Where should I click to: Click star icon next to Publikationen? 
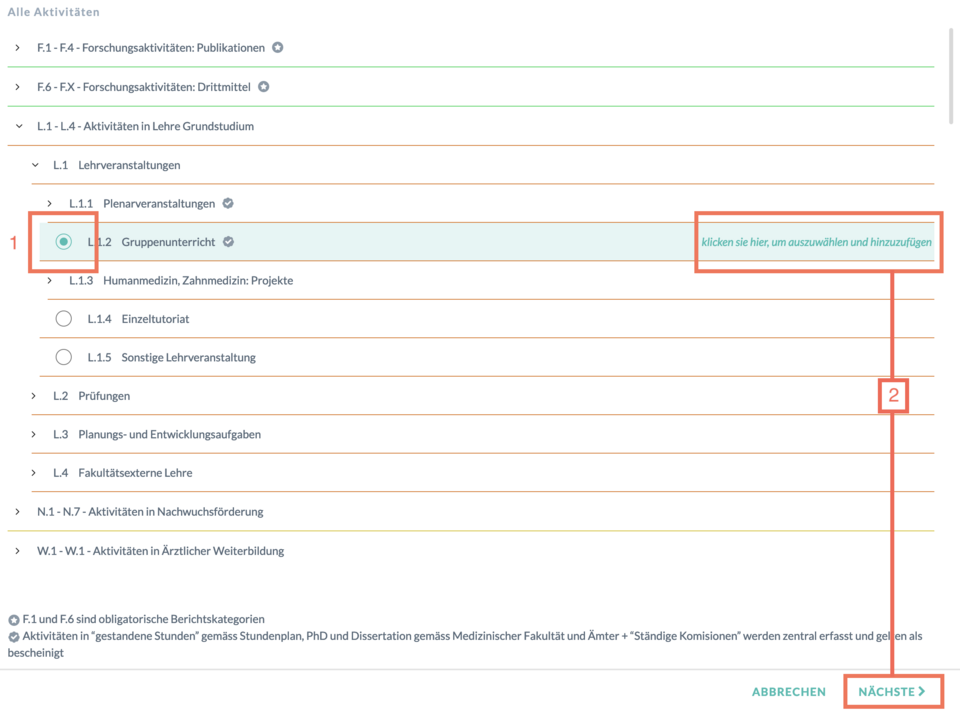coord(278,48)
